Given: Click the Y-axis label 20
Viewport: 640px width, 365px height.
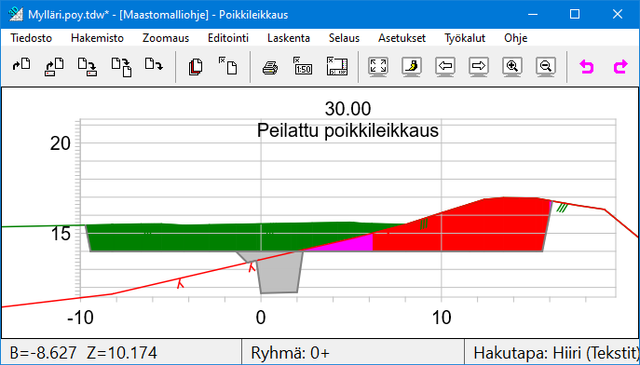Looking at the screenshot, I should click(x=60, y=144).
